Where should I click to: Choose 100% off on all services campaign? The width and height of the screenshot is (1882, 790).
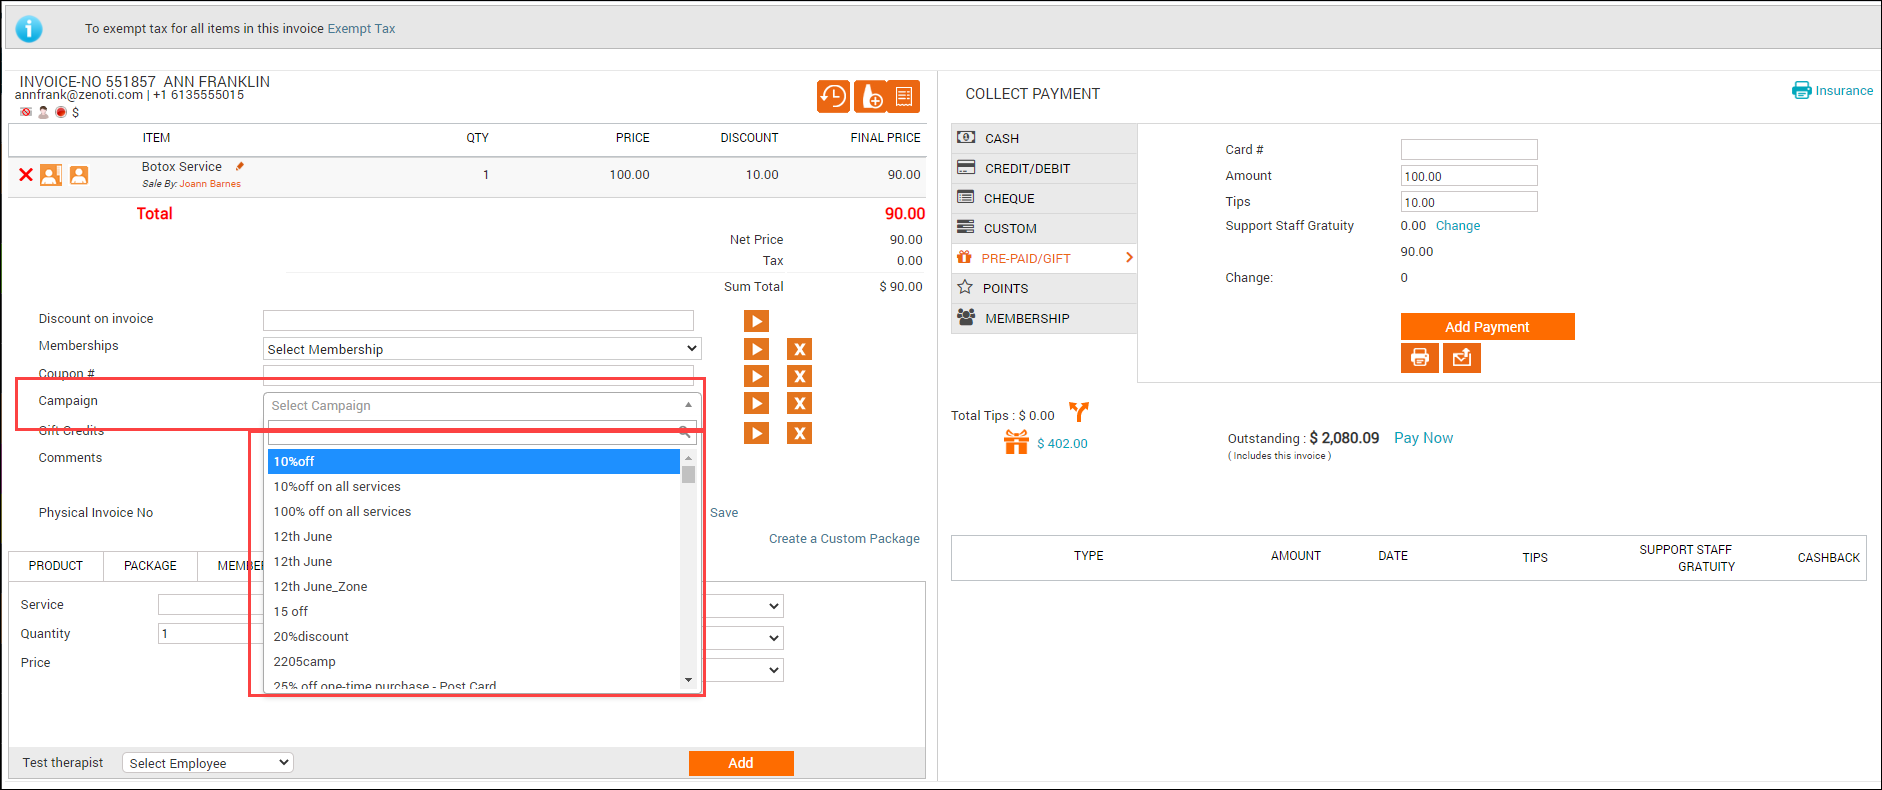[474, 511]
